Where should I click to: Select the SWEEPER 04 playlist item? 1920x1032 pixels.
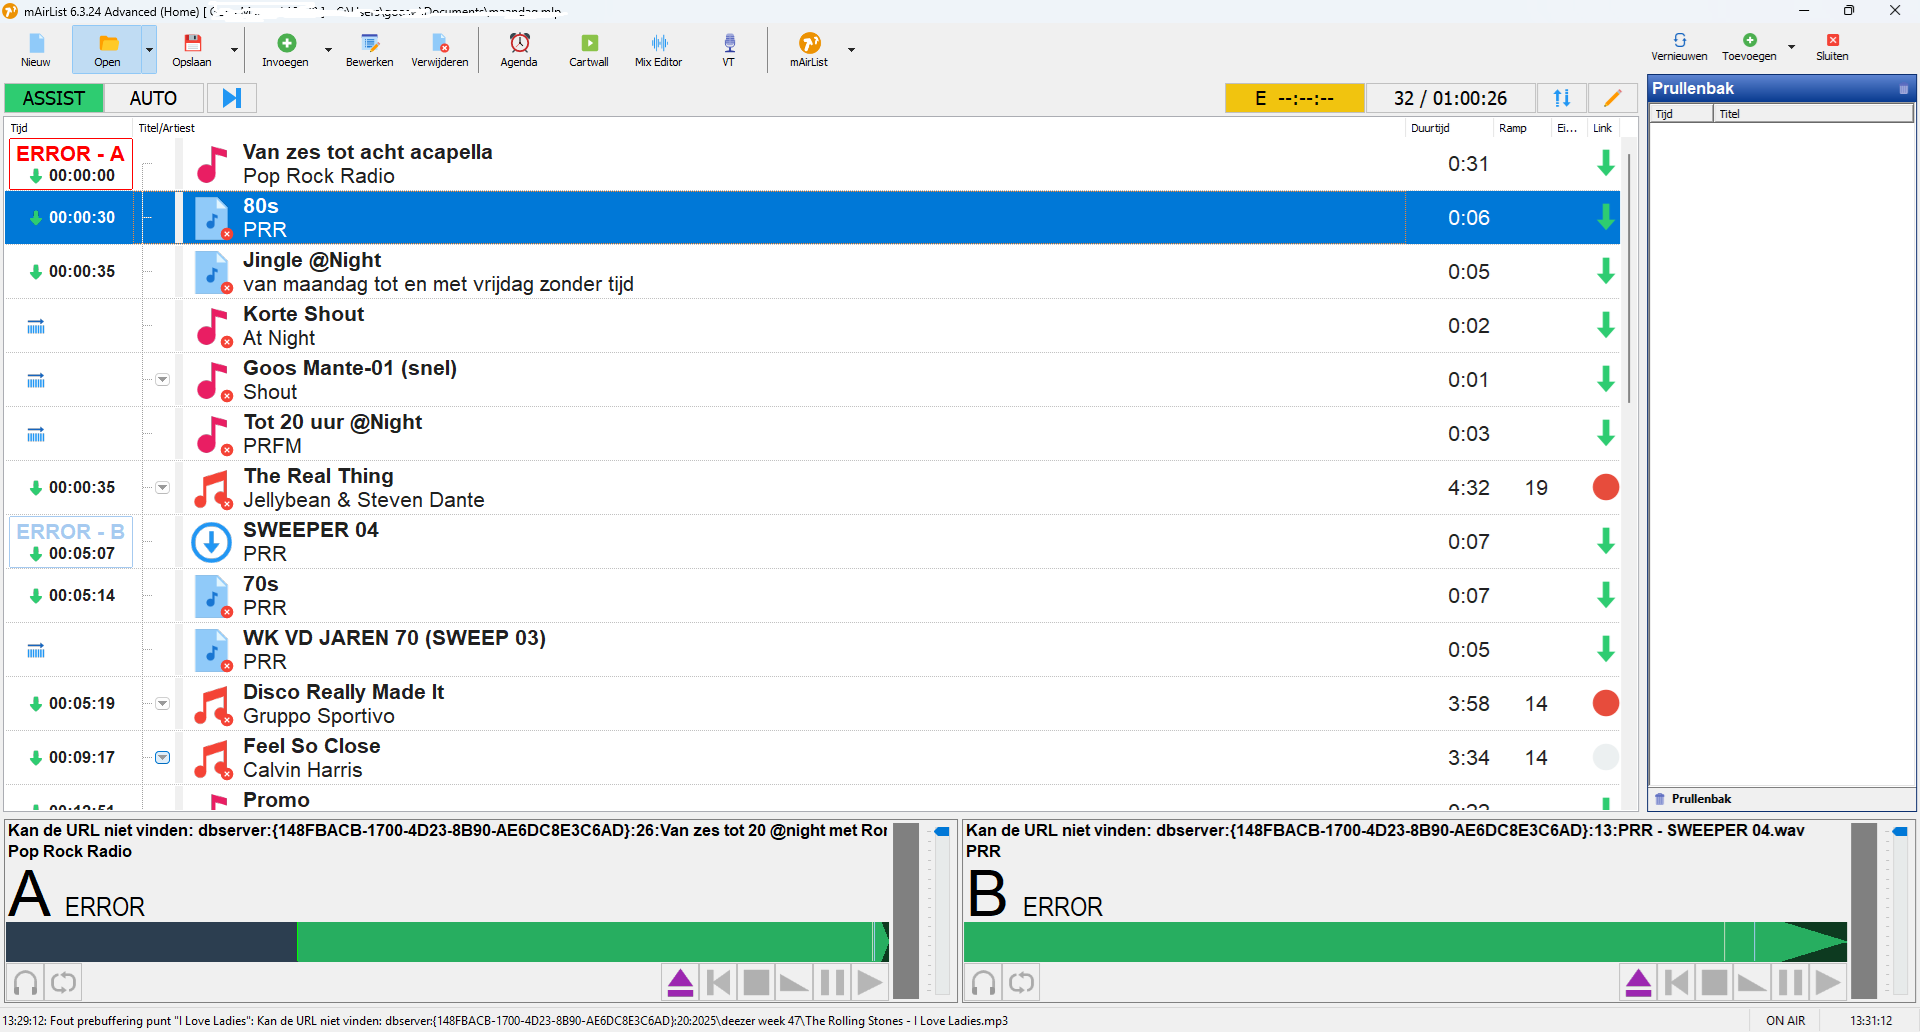click(700, 542)
